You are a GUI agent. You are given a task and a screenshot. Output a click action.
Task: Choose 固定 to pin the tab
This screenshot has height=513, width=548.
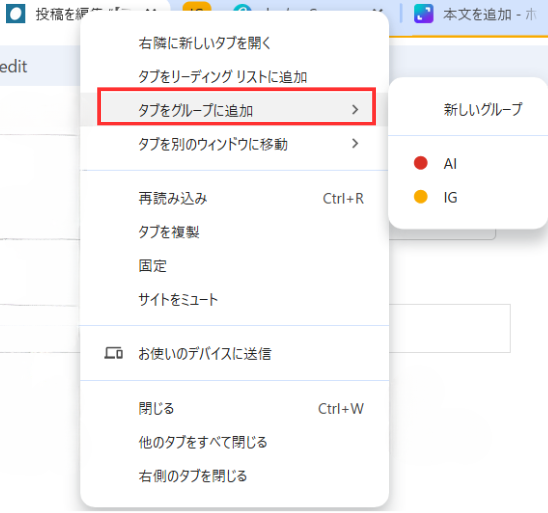click(x=235, y=266)
